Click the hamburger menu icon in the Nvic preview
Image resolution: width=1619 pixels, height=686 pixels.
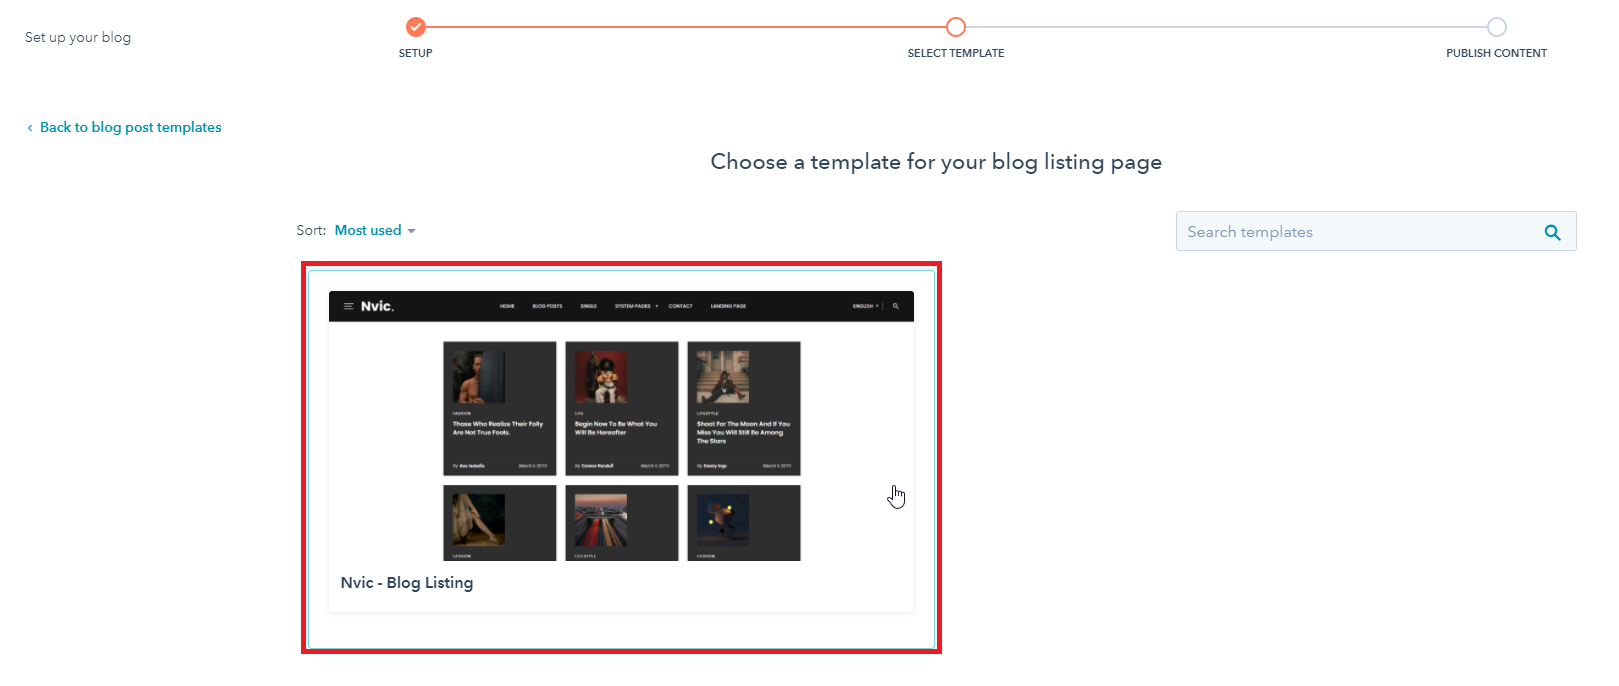point(348,306)
